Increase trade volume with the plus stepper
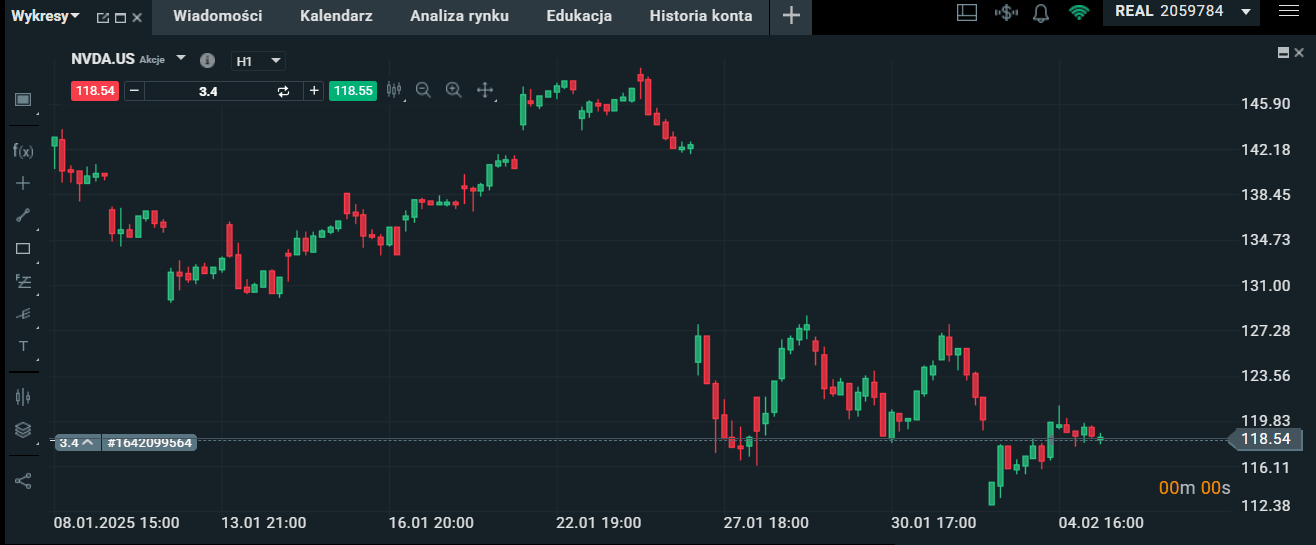 [x=314, y=91]
